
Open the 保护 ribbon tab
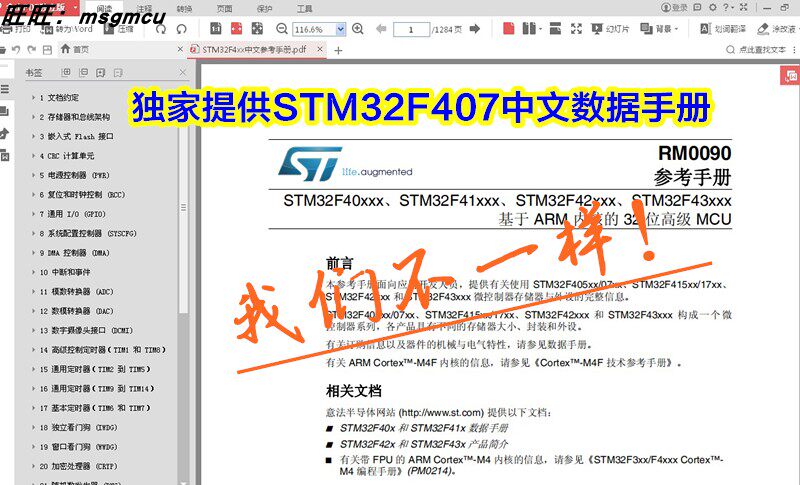pos(264,9)
